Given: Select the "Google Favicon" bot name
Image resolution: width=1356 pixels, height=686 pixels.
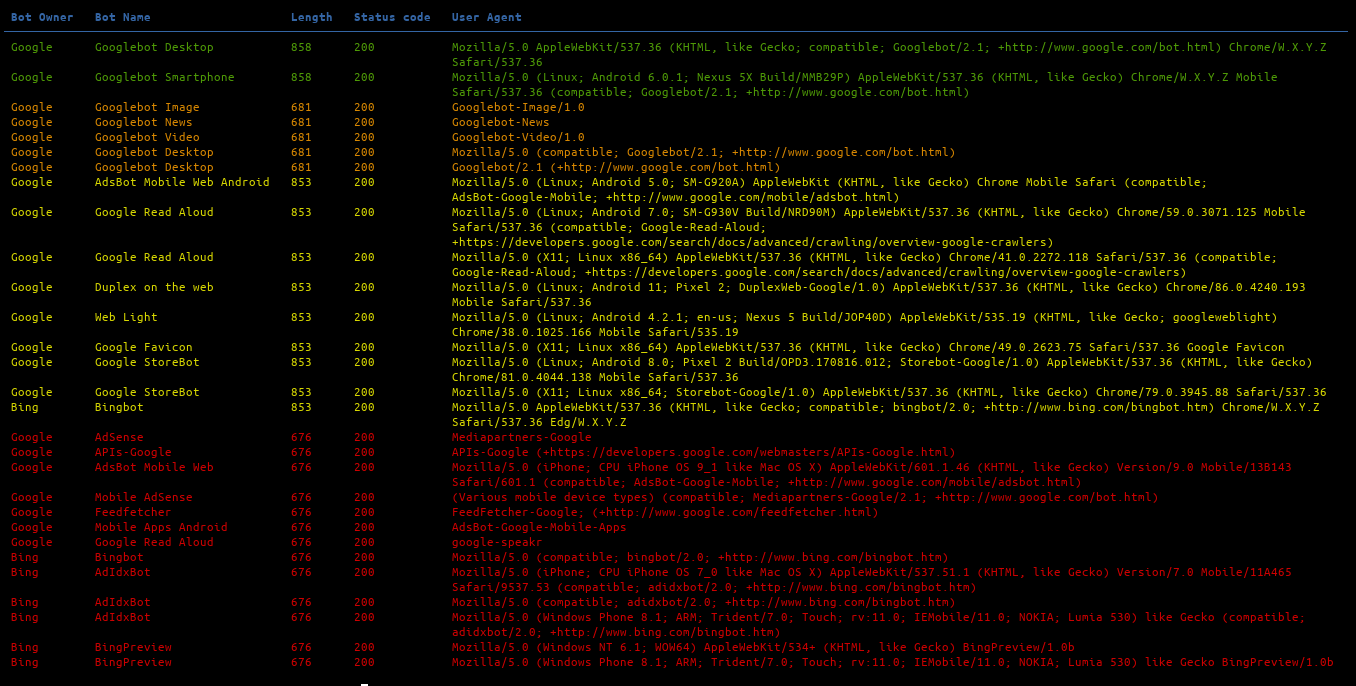Looking at the screenshot, I should 144,347.
